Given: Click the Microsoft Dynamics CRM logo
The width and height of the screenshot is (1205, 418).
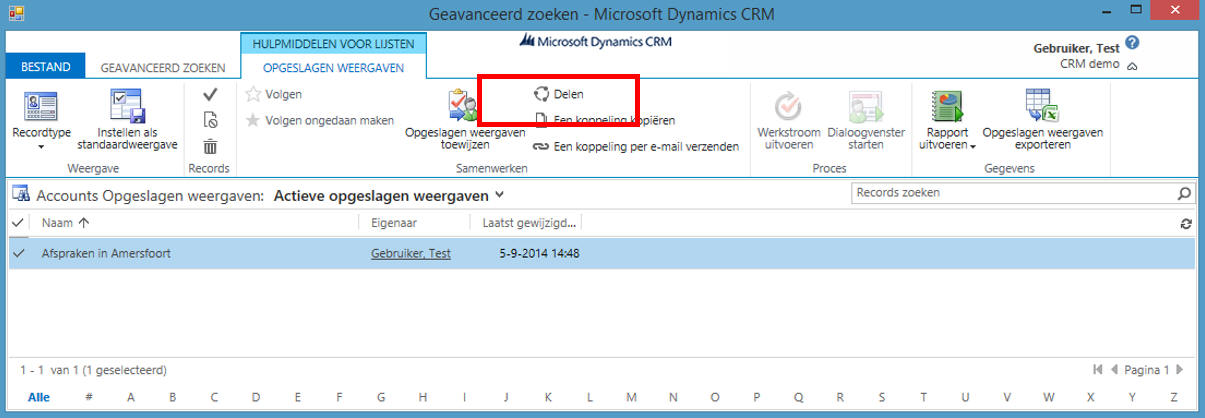Looking at the screenshot, I should click(595, 41).
